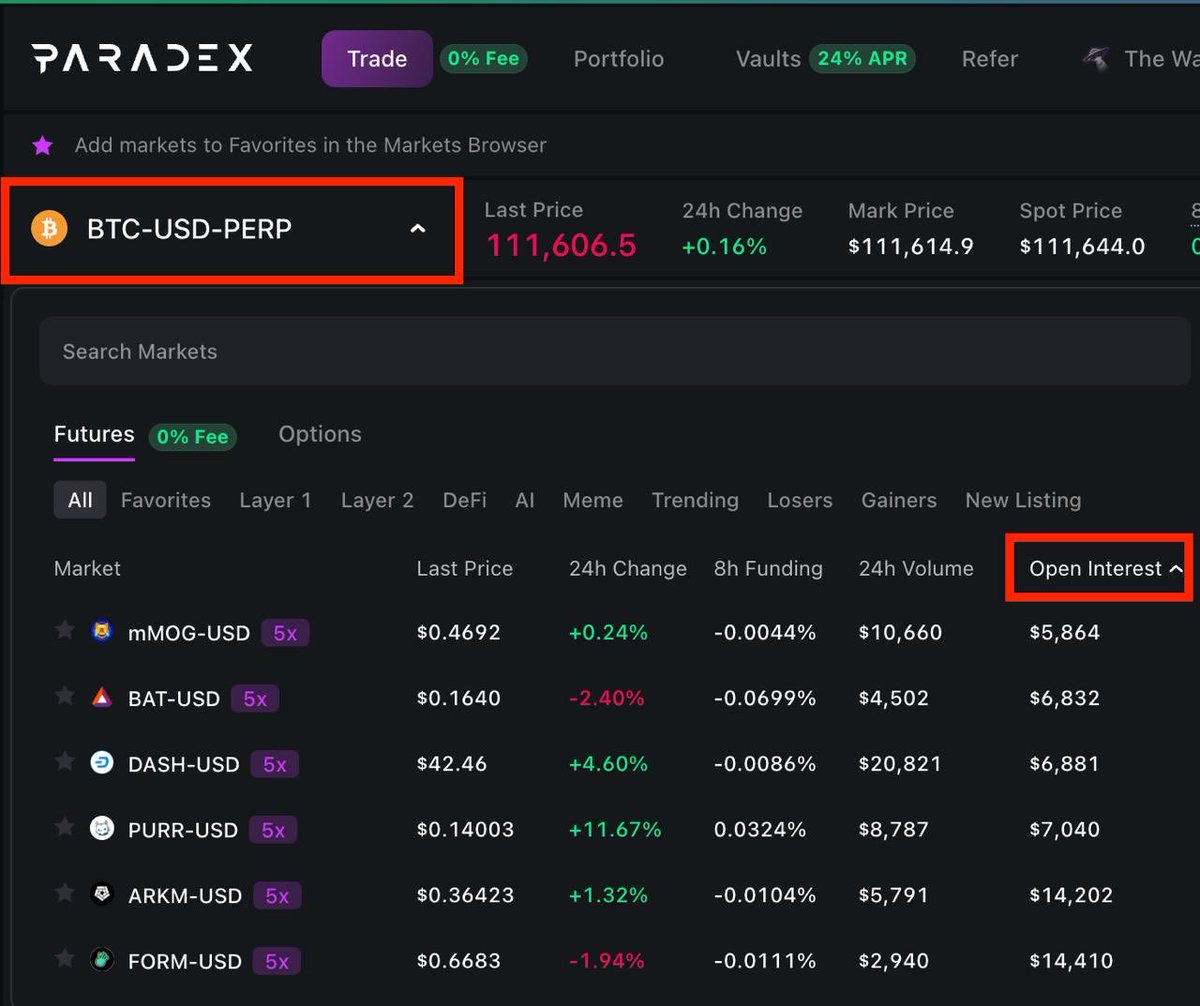Screen dimensions: 1200x1006
Task: Click the $111,614.9 mark price
Action: point(911,246)
